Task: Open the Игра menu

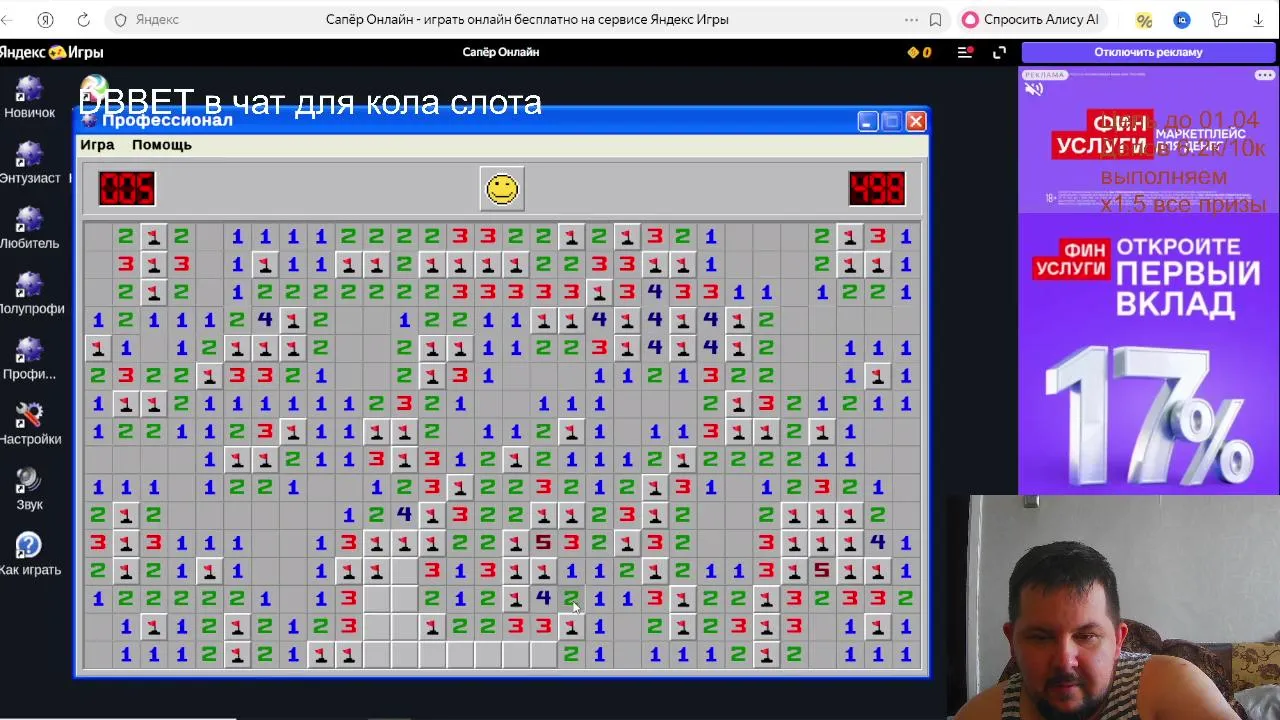Action: tap(97, 145)
